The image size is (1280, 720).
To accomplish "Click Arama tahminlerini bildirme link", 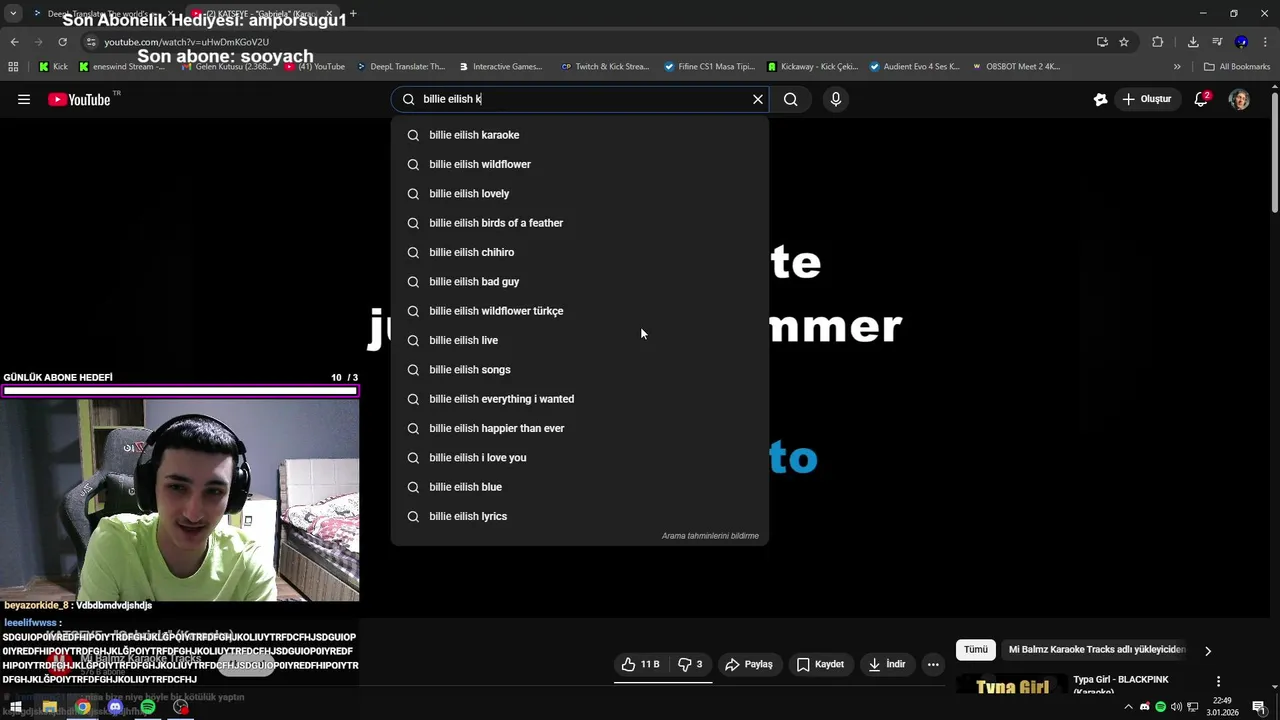I will tap(710, 536).
